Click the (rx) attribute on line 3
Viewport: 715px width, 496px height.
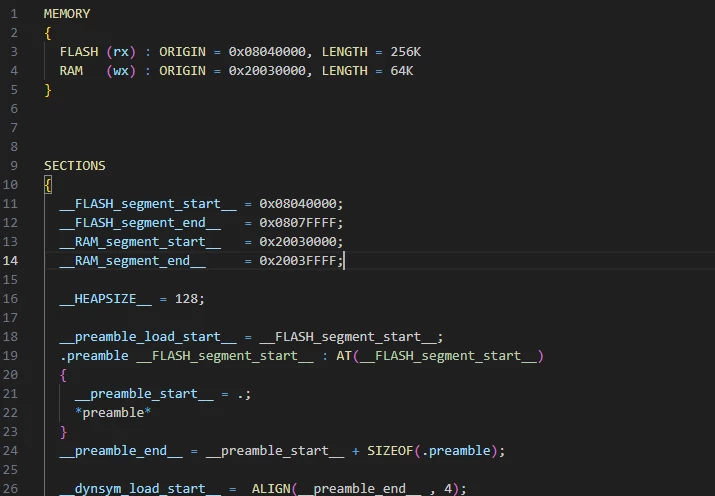point(121,52)
